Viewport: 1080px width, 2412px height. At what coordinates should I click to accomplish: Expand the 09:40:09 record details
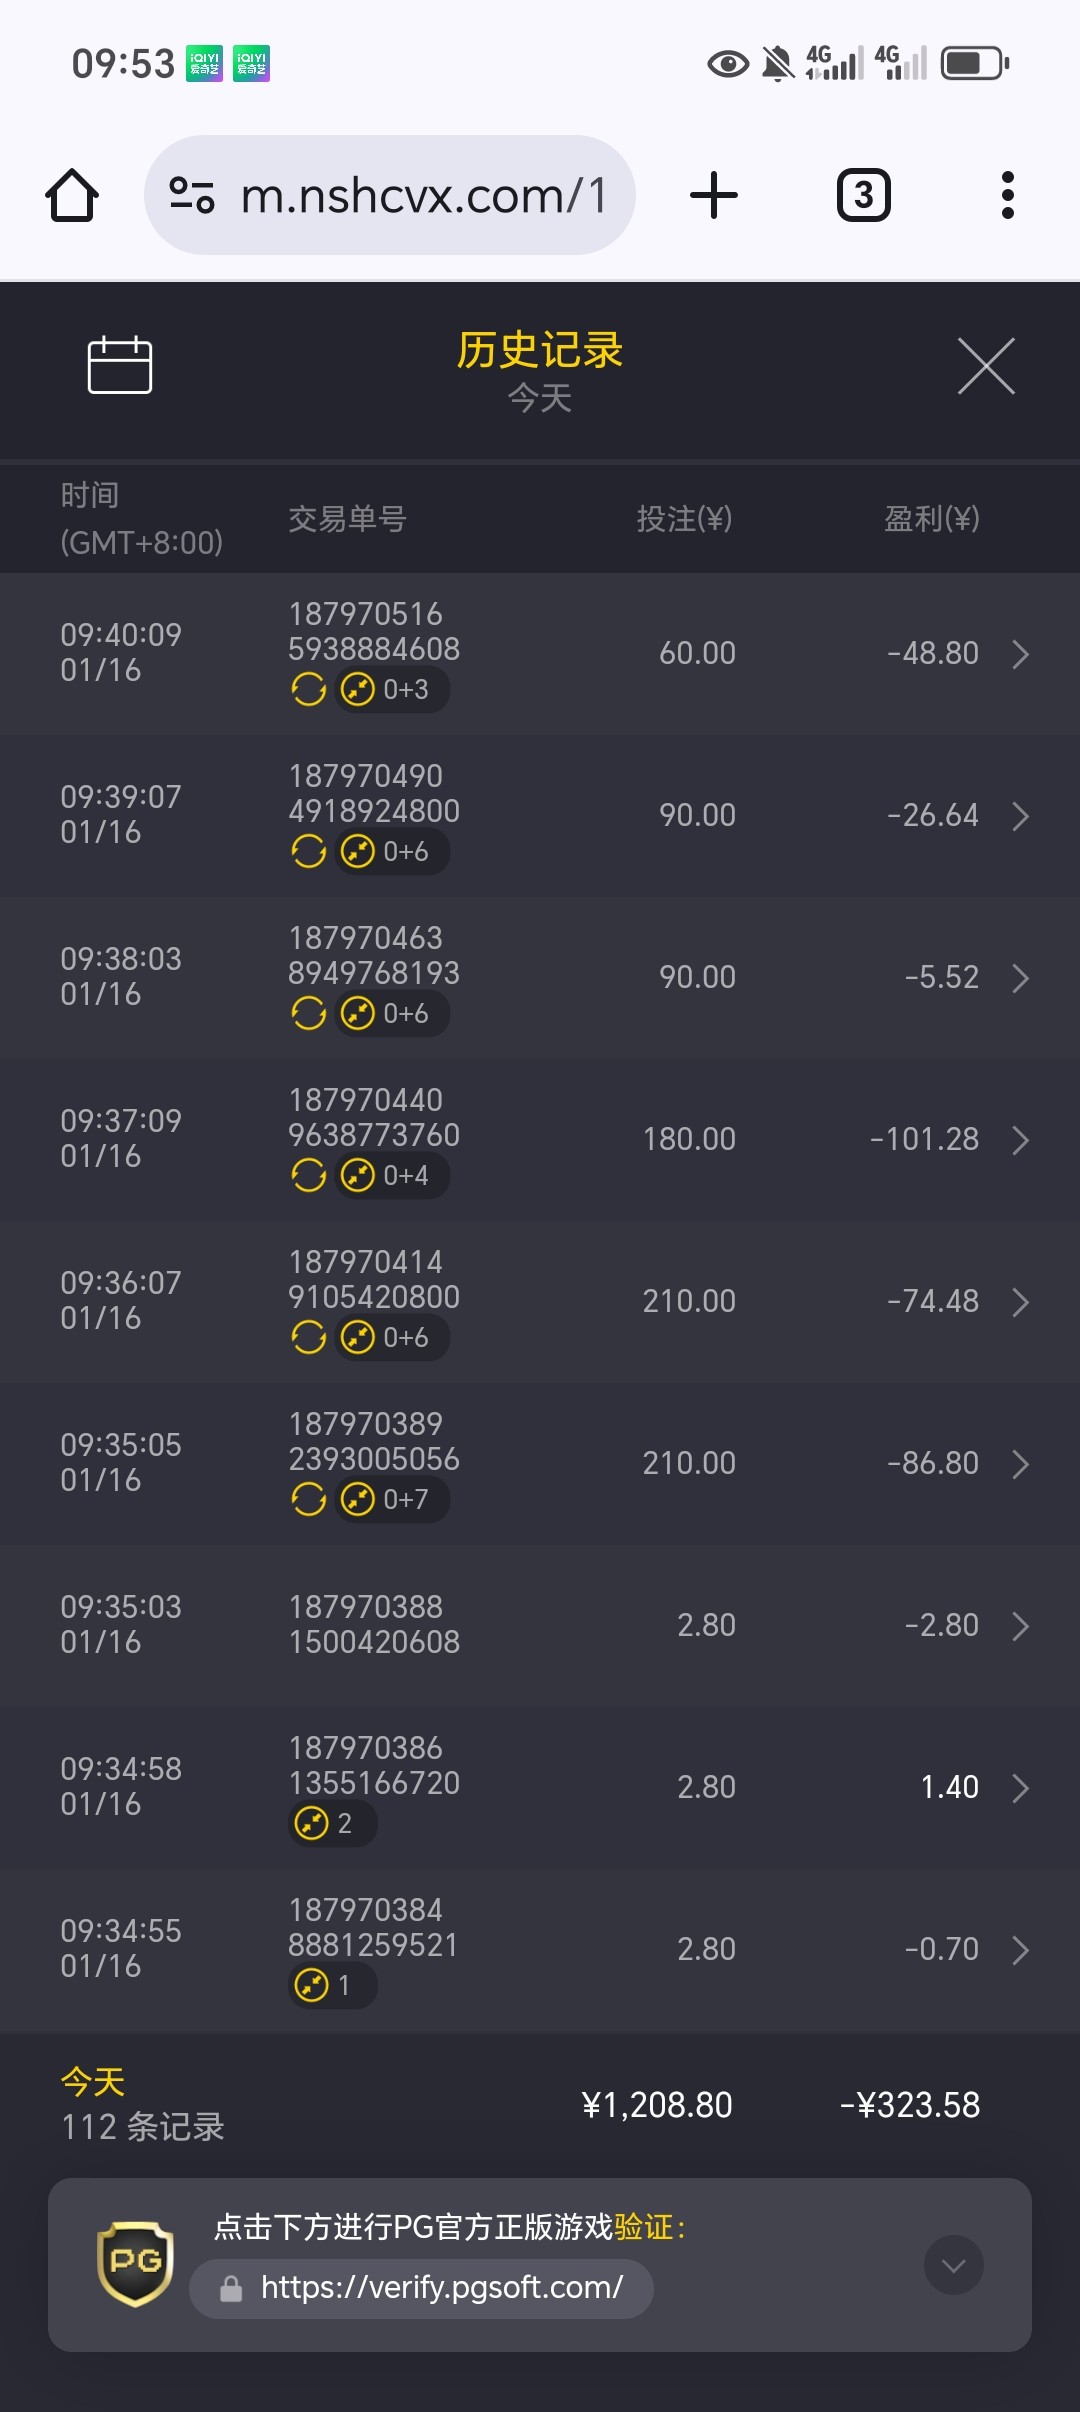coord(1020,654)
